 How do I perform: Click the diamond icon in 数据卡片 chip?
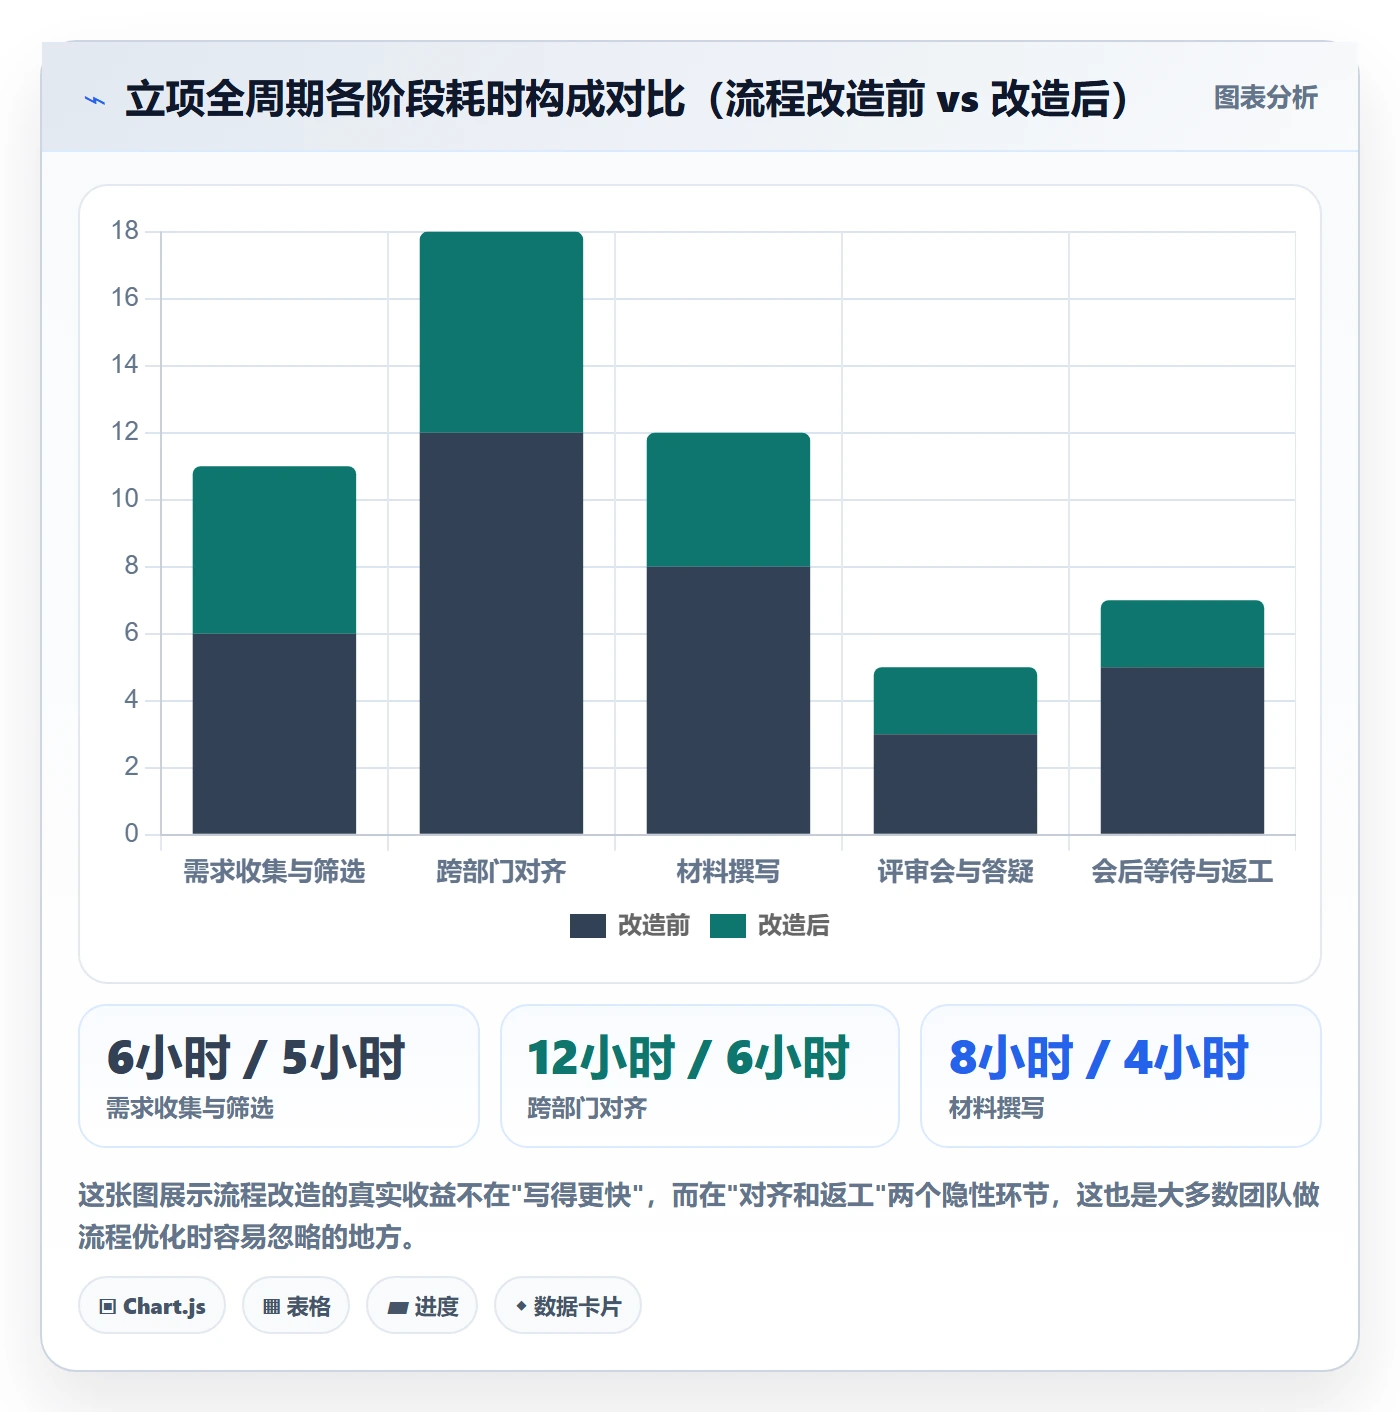(x=521, y=1306)
